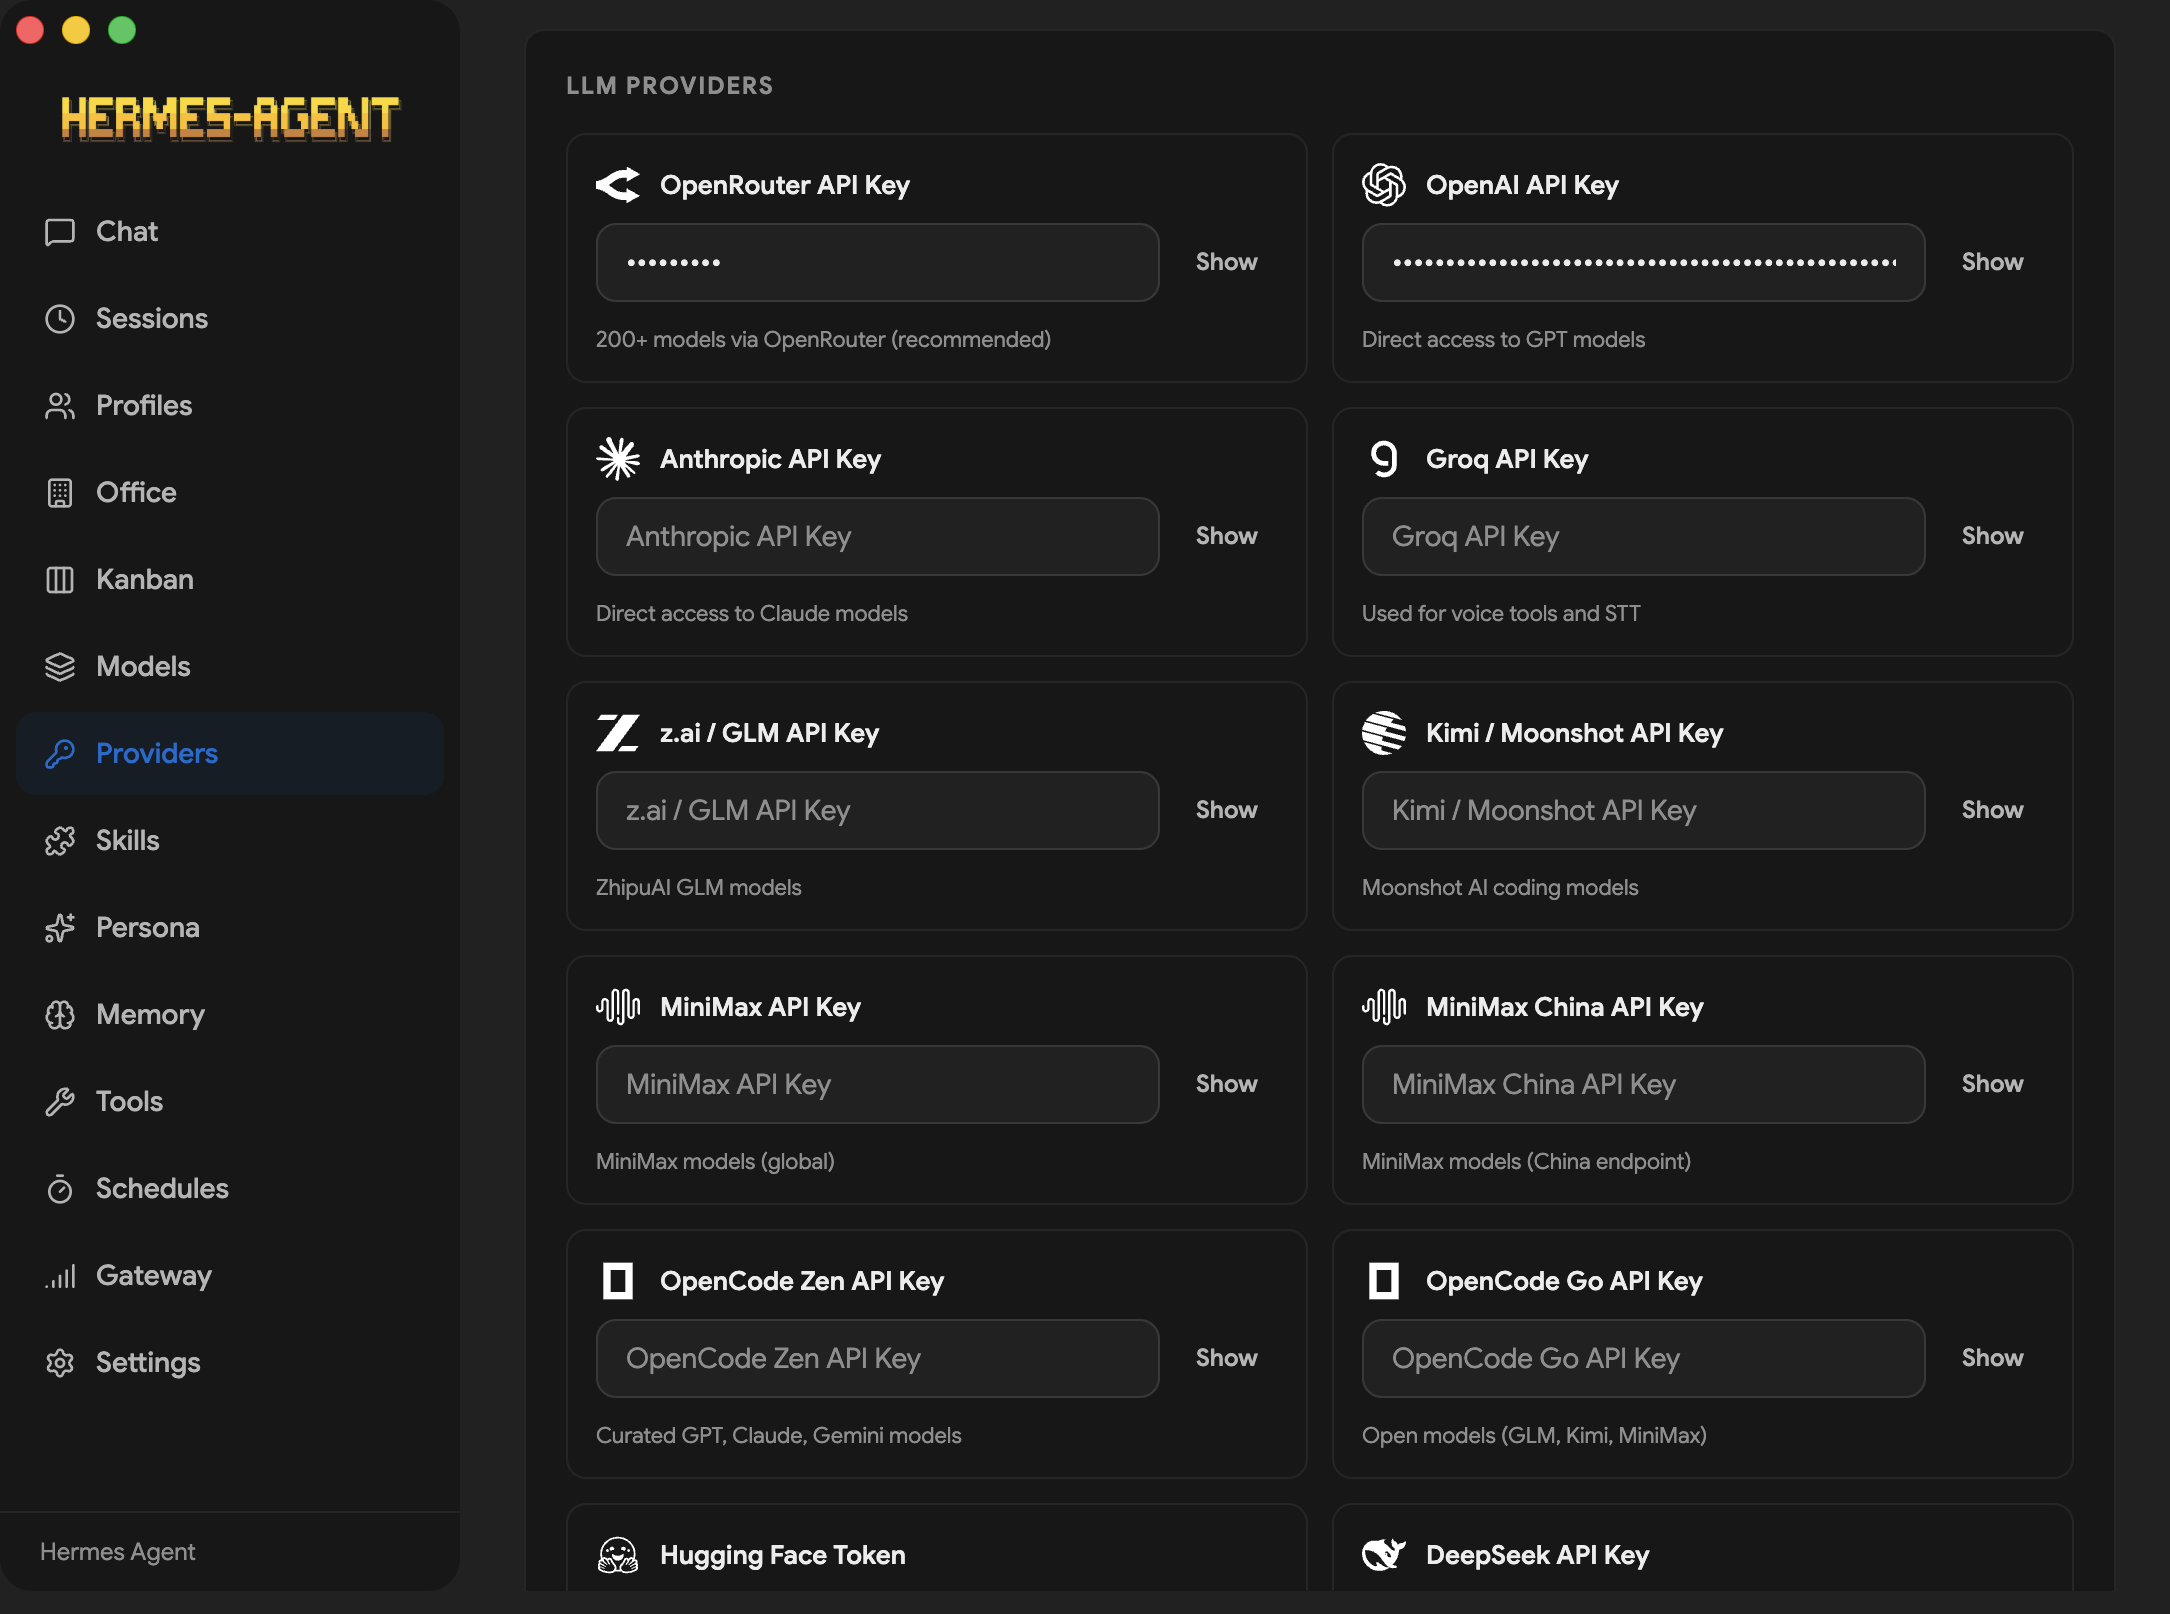
Task: Reveal the MiniMax API key
Action: (x=1227, y=1084)
